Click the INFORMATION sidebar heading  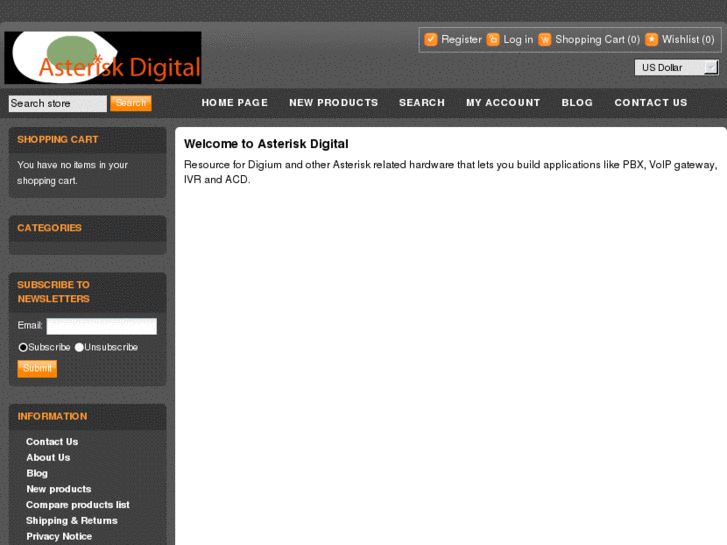point(52,417)
